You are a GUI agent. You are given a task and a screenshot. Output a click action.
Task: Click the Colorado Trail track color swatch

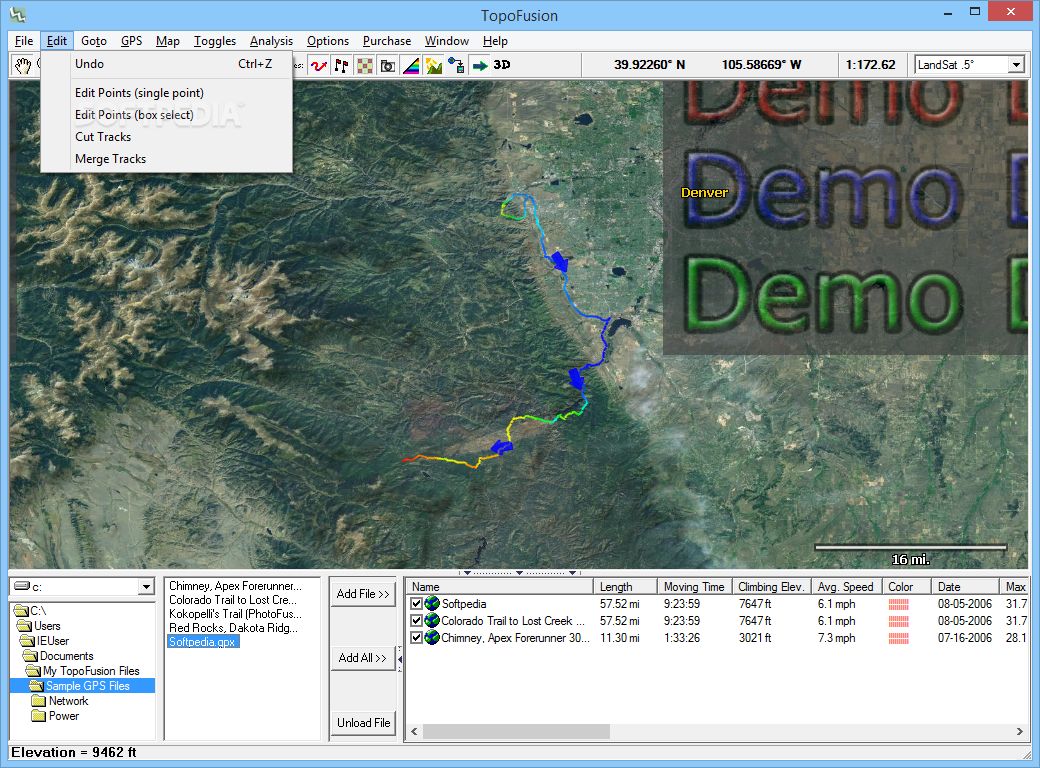(899, 621)
